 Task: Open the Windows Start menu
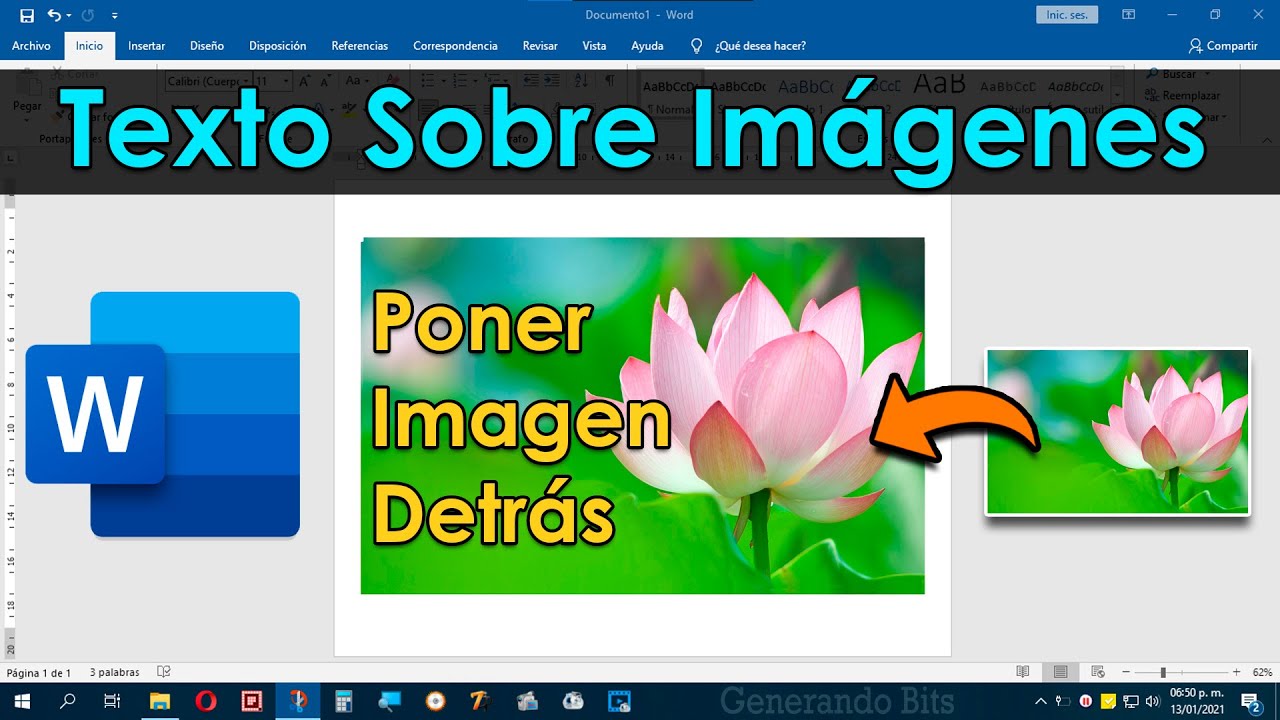[22, 701]
